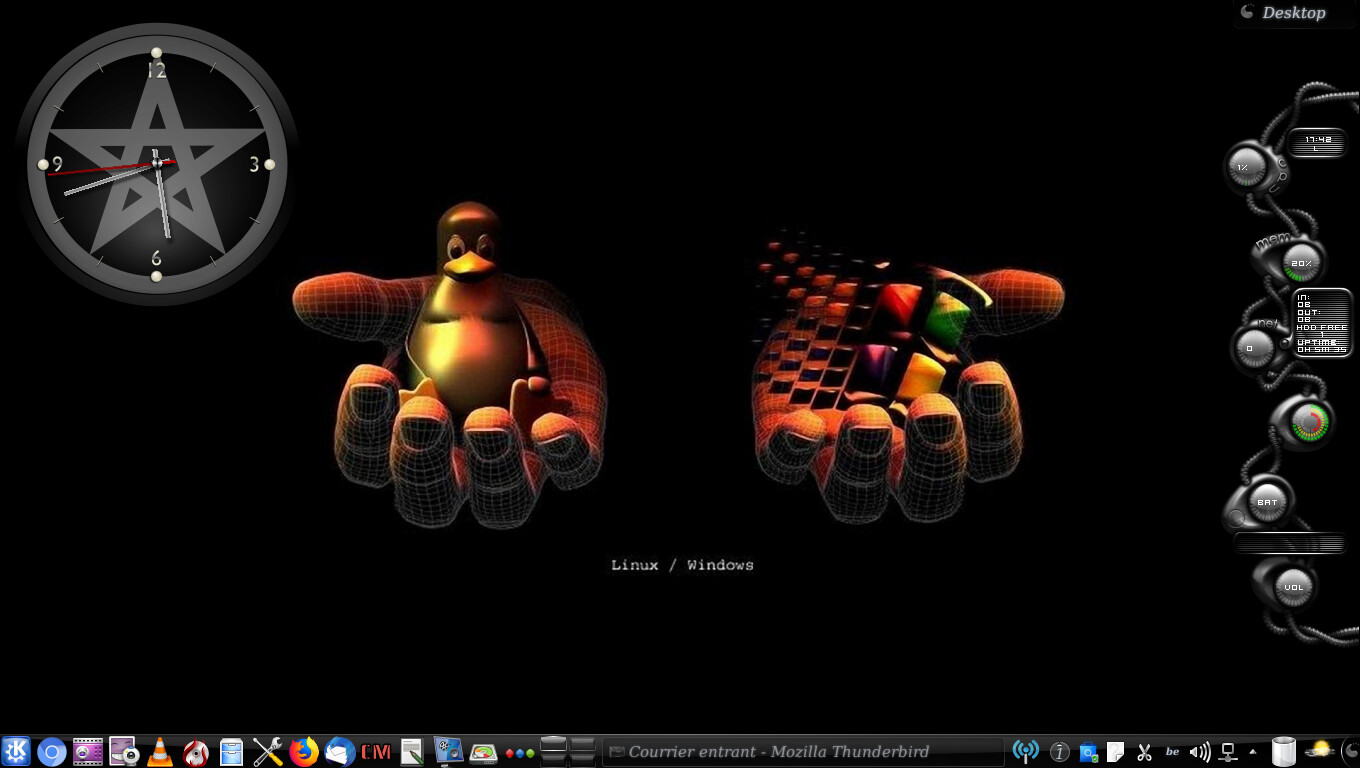Open the wireless network antenna tray icon
This screenshot has height=768, width=1360.
pyautogui.click(x=1025, y=751)
